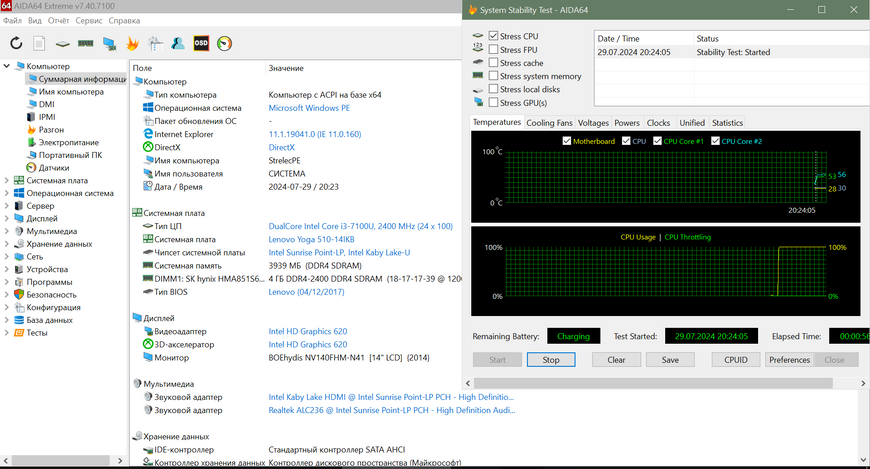Screen dimensions: 870x469
Task: Open Preferences button
Action: pyautogui.click(x=790, y=360)
